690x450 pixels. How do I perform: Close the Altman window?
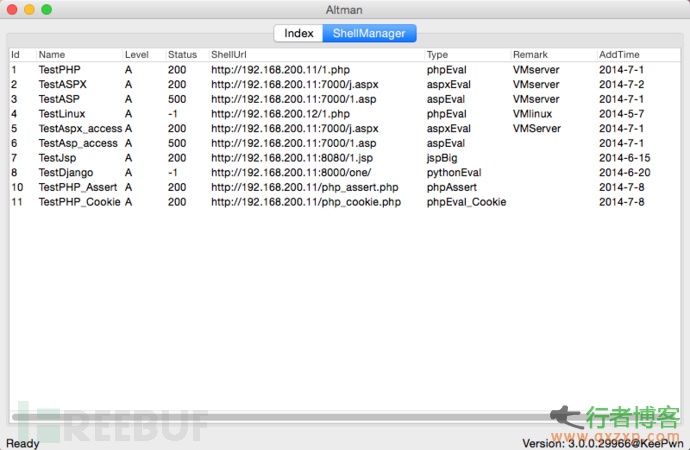(x=12, y=9)
